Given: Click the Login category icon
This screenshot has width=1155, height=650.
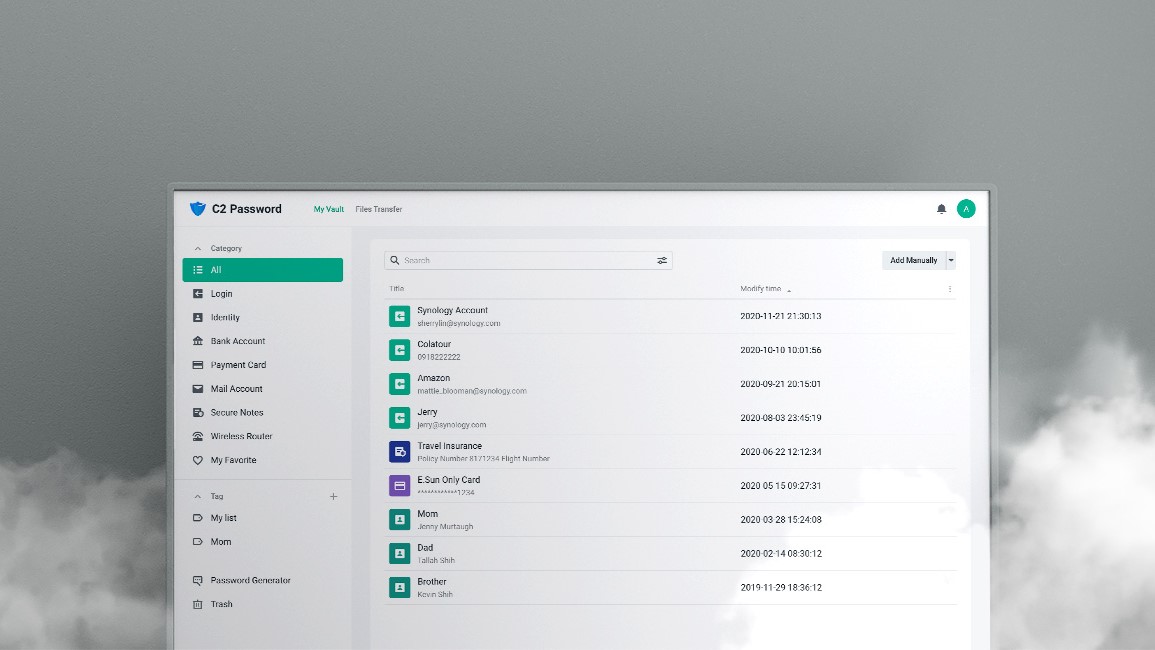Looking at the screenshot, I should pyautogui.click(x=197, y=293).
